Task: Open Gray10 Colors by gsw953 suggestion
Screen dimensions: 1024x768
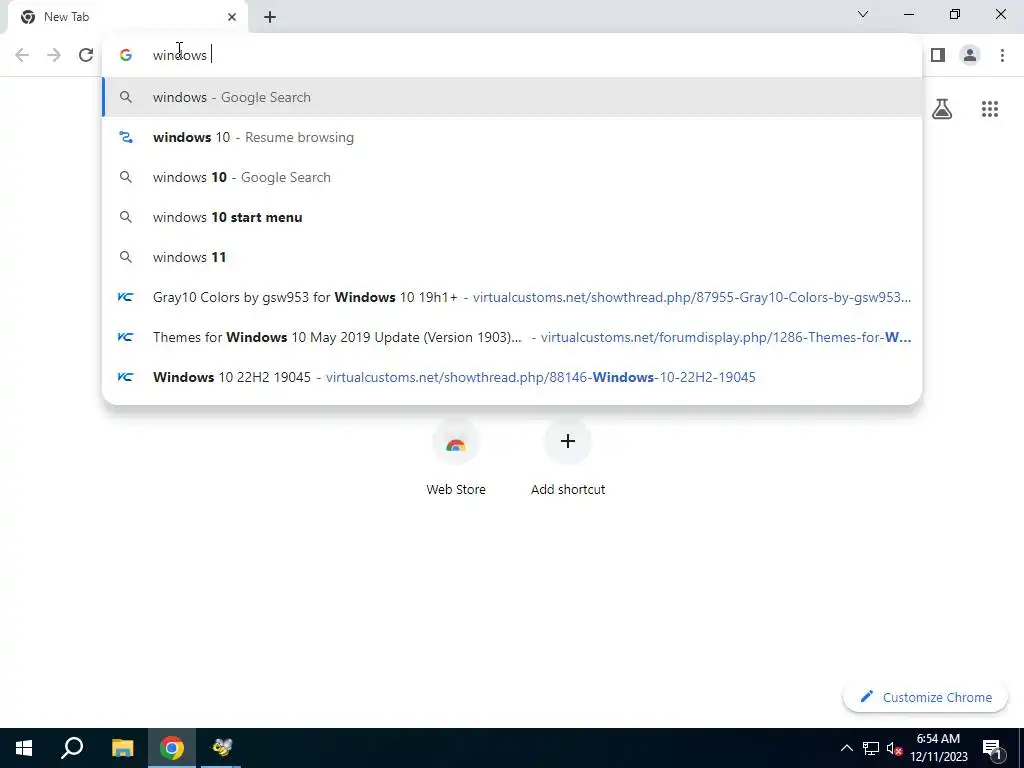Action: (x=512, y=297)
